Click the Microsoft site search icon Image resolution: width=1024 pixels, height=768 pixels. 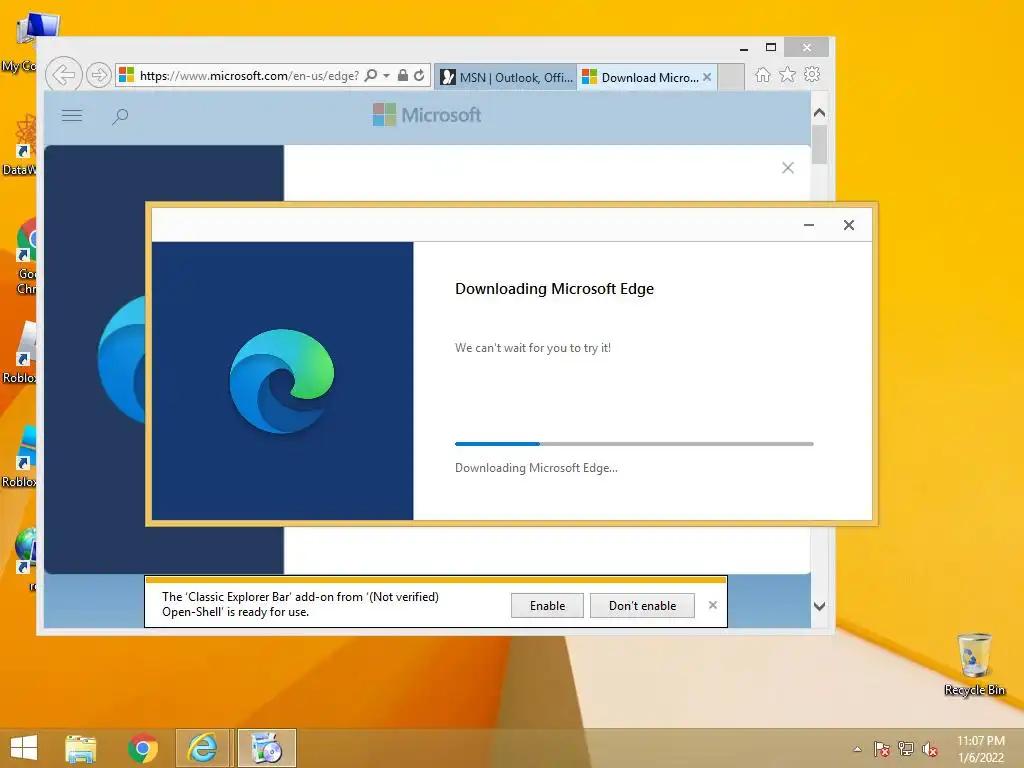point(120,116)
